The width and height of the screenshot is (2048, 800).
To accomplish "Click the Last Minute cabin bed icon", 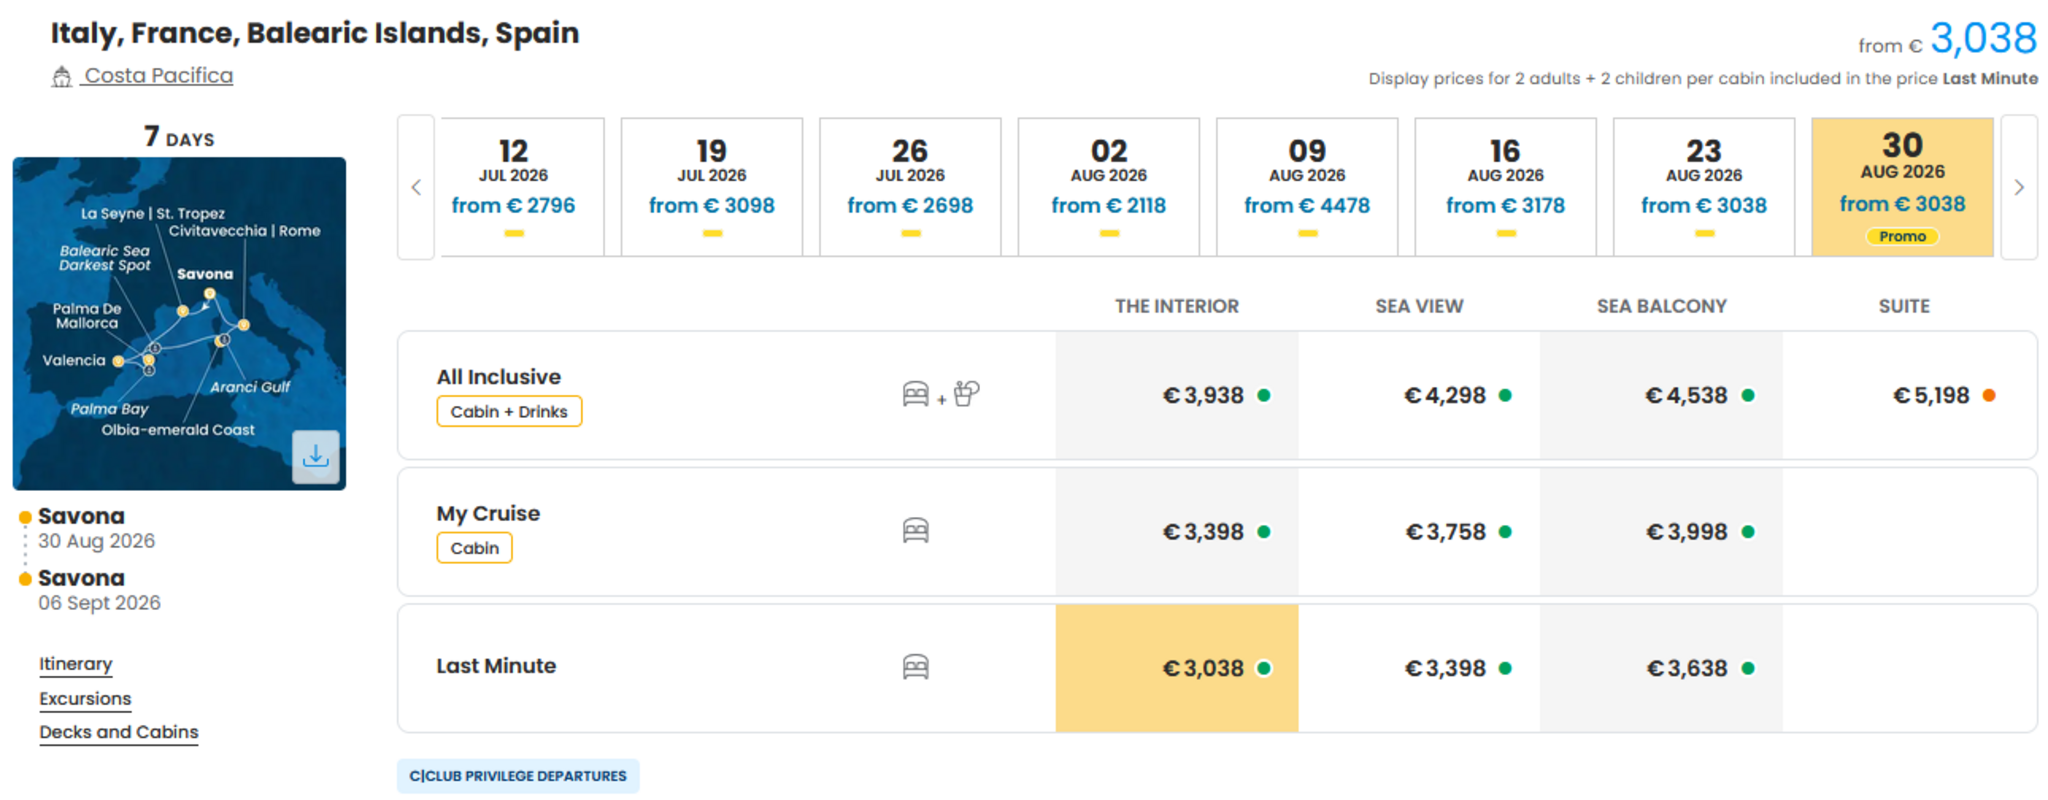I will point(915,667).
